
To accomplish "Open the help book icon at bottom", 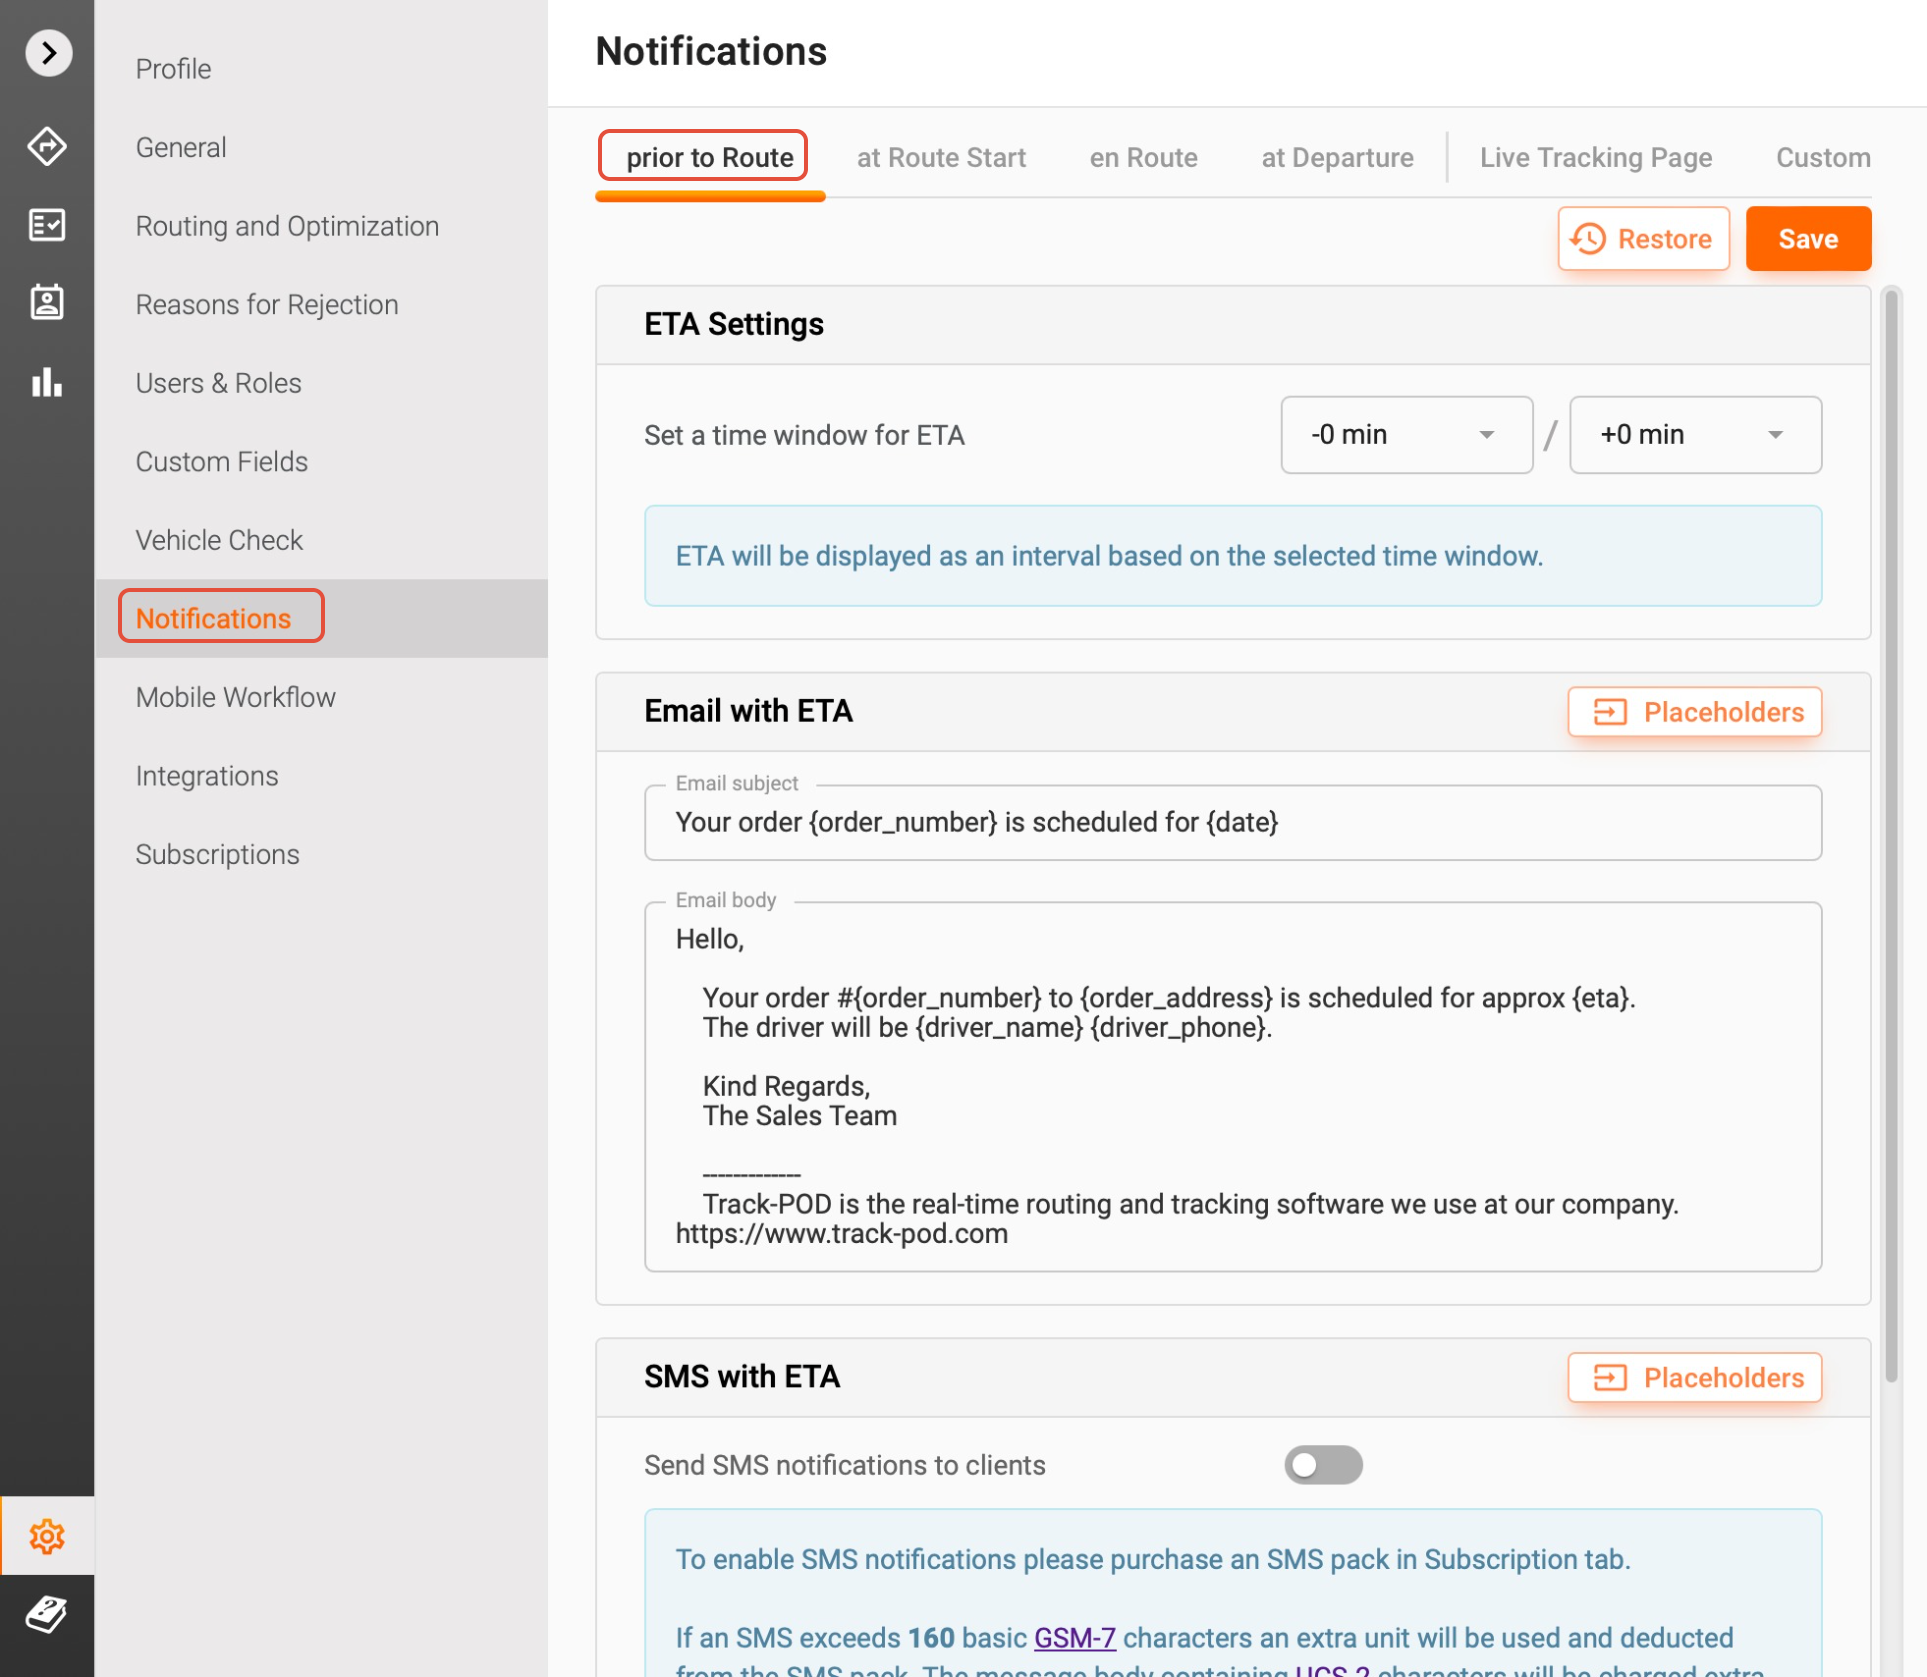I will coord(47,1614).
